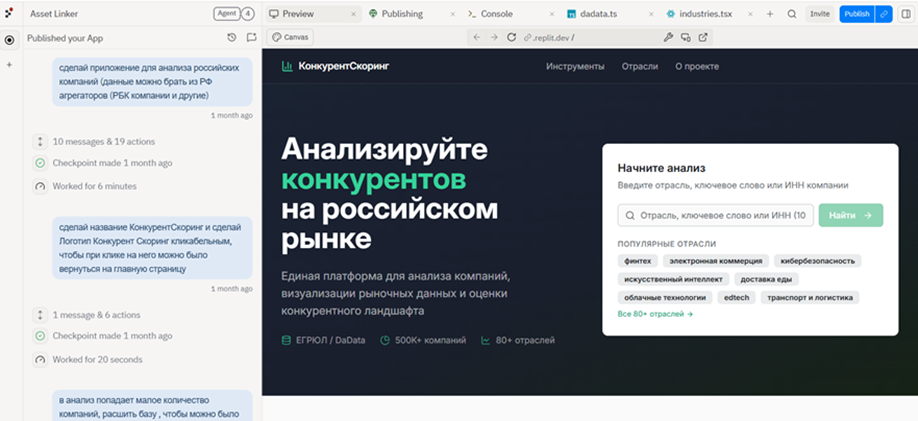
Task: Select облачные технологии tag
Action: (x=665, y=298)
